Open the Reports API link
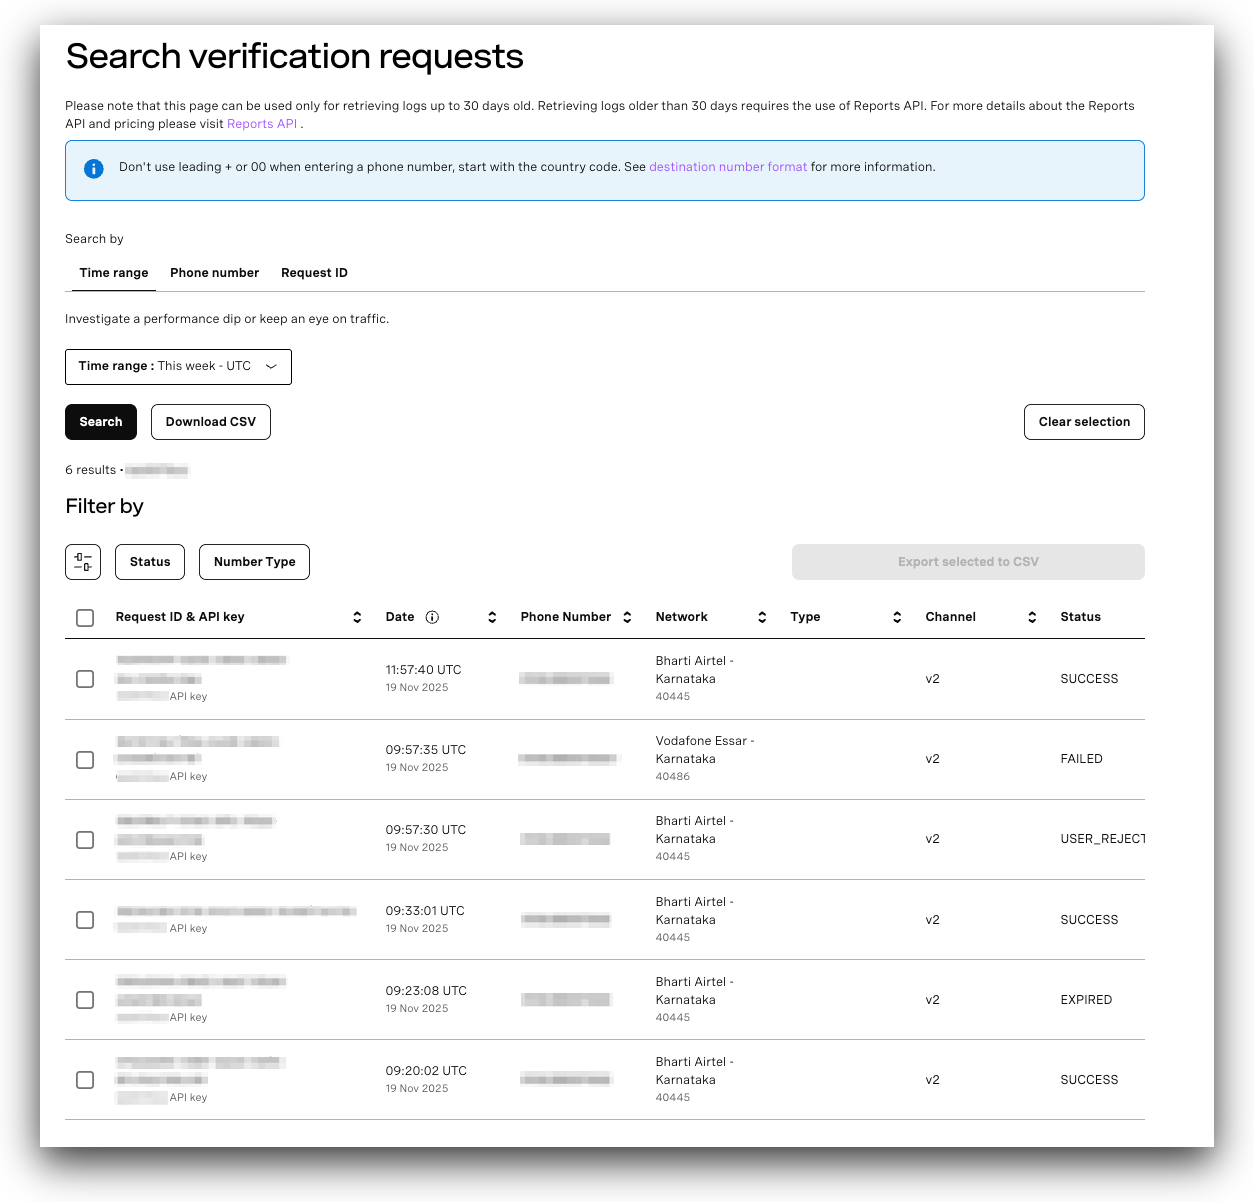This screenshot has width=1254, height=1202. [261, 123]
